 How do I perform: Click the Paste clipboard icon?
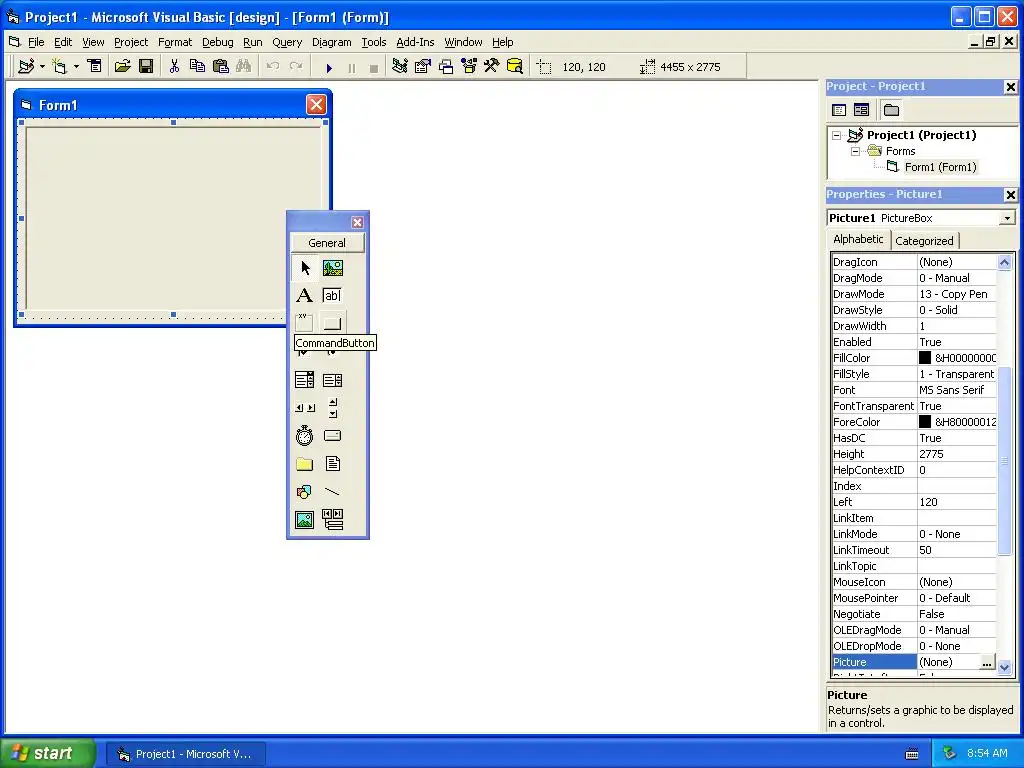coord(221,67)
